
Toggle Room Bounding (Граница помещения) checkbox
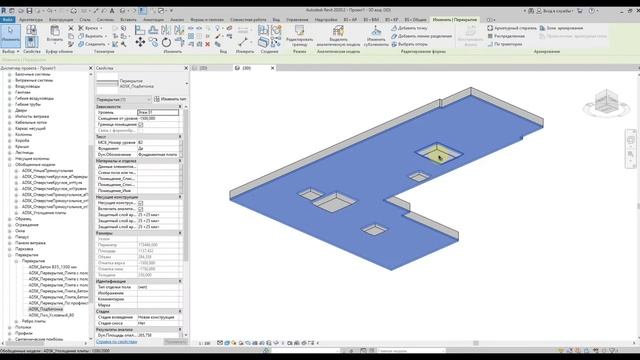click(x=141, y=124)
